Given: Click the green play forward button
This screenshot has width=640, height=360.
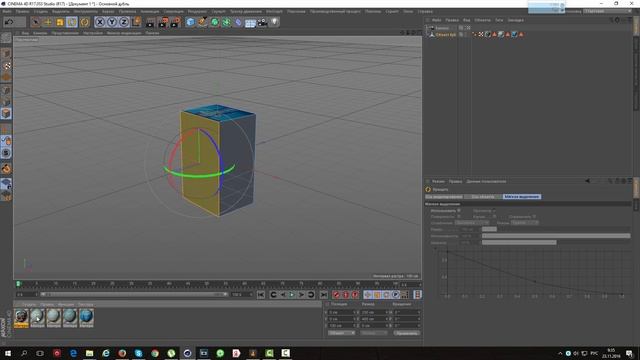Looking at the screenshot, I should click(292, 295).
